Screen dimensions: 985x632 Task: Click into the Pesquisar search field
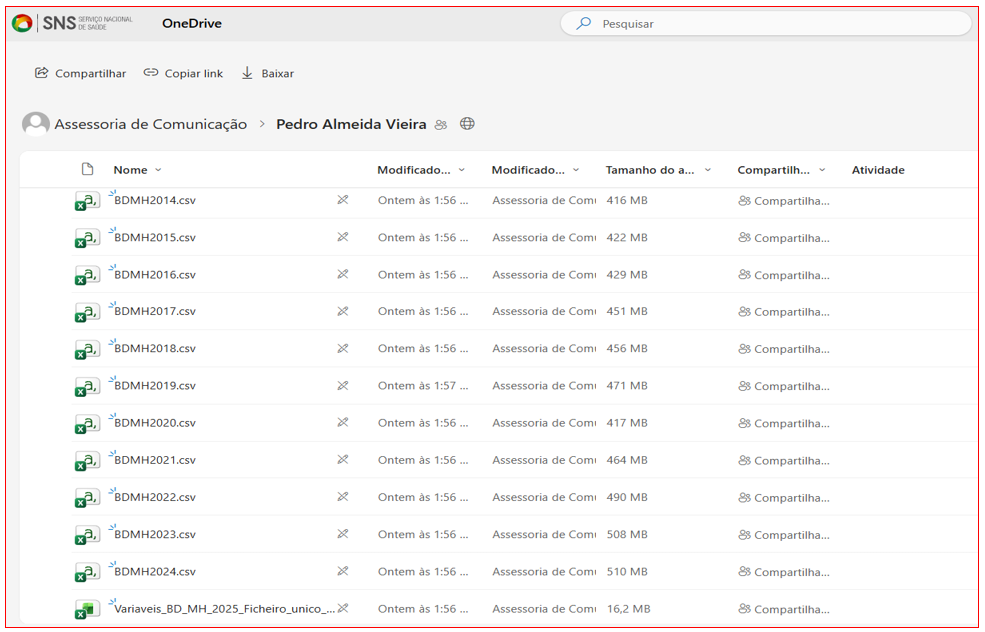[x=770, y=23]
